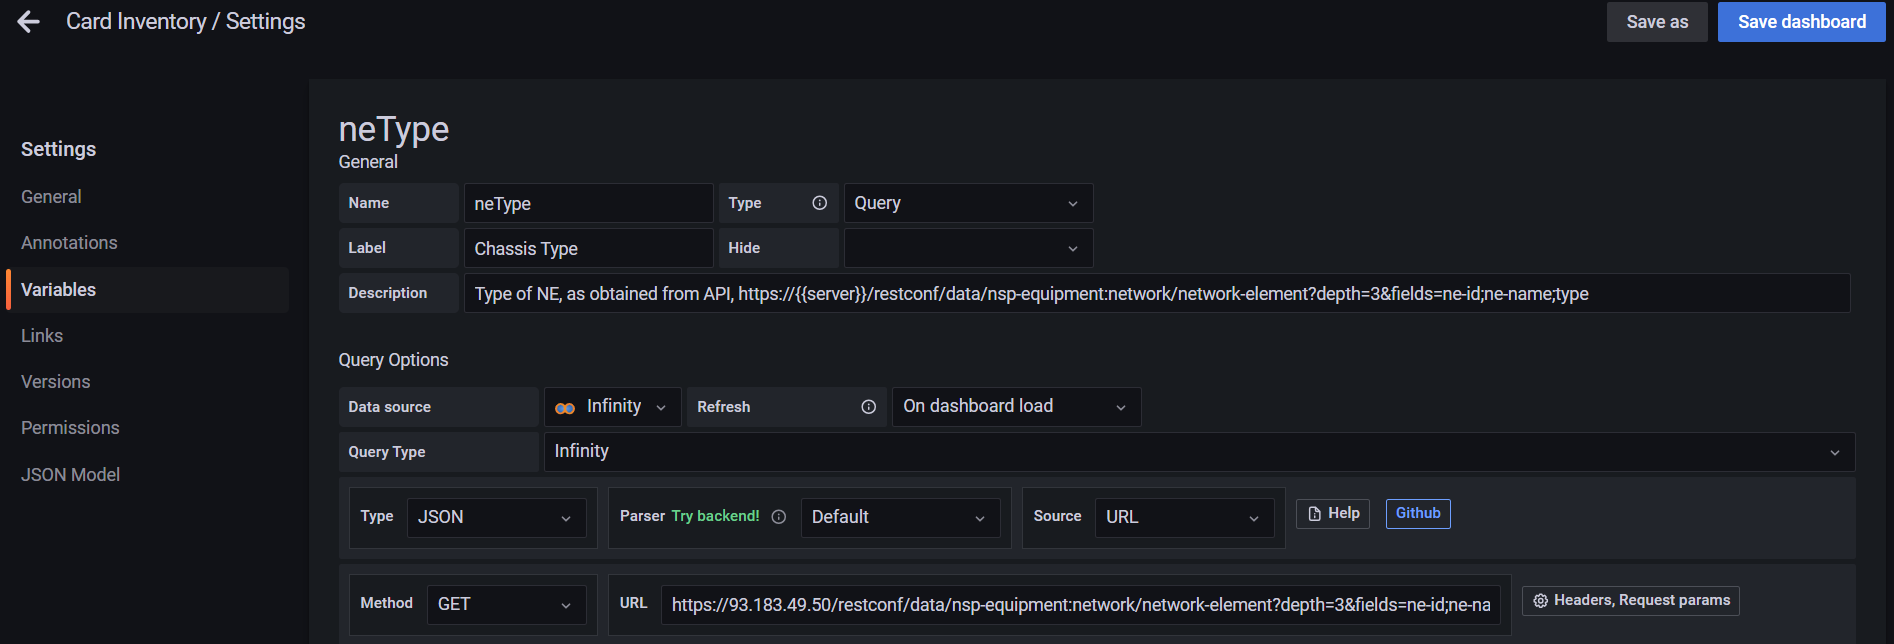Open Headers, Request params options
Screen dimensions: 1894x644
point(1631,601)
